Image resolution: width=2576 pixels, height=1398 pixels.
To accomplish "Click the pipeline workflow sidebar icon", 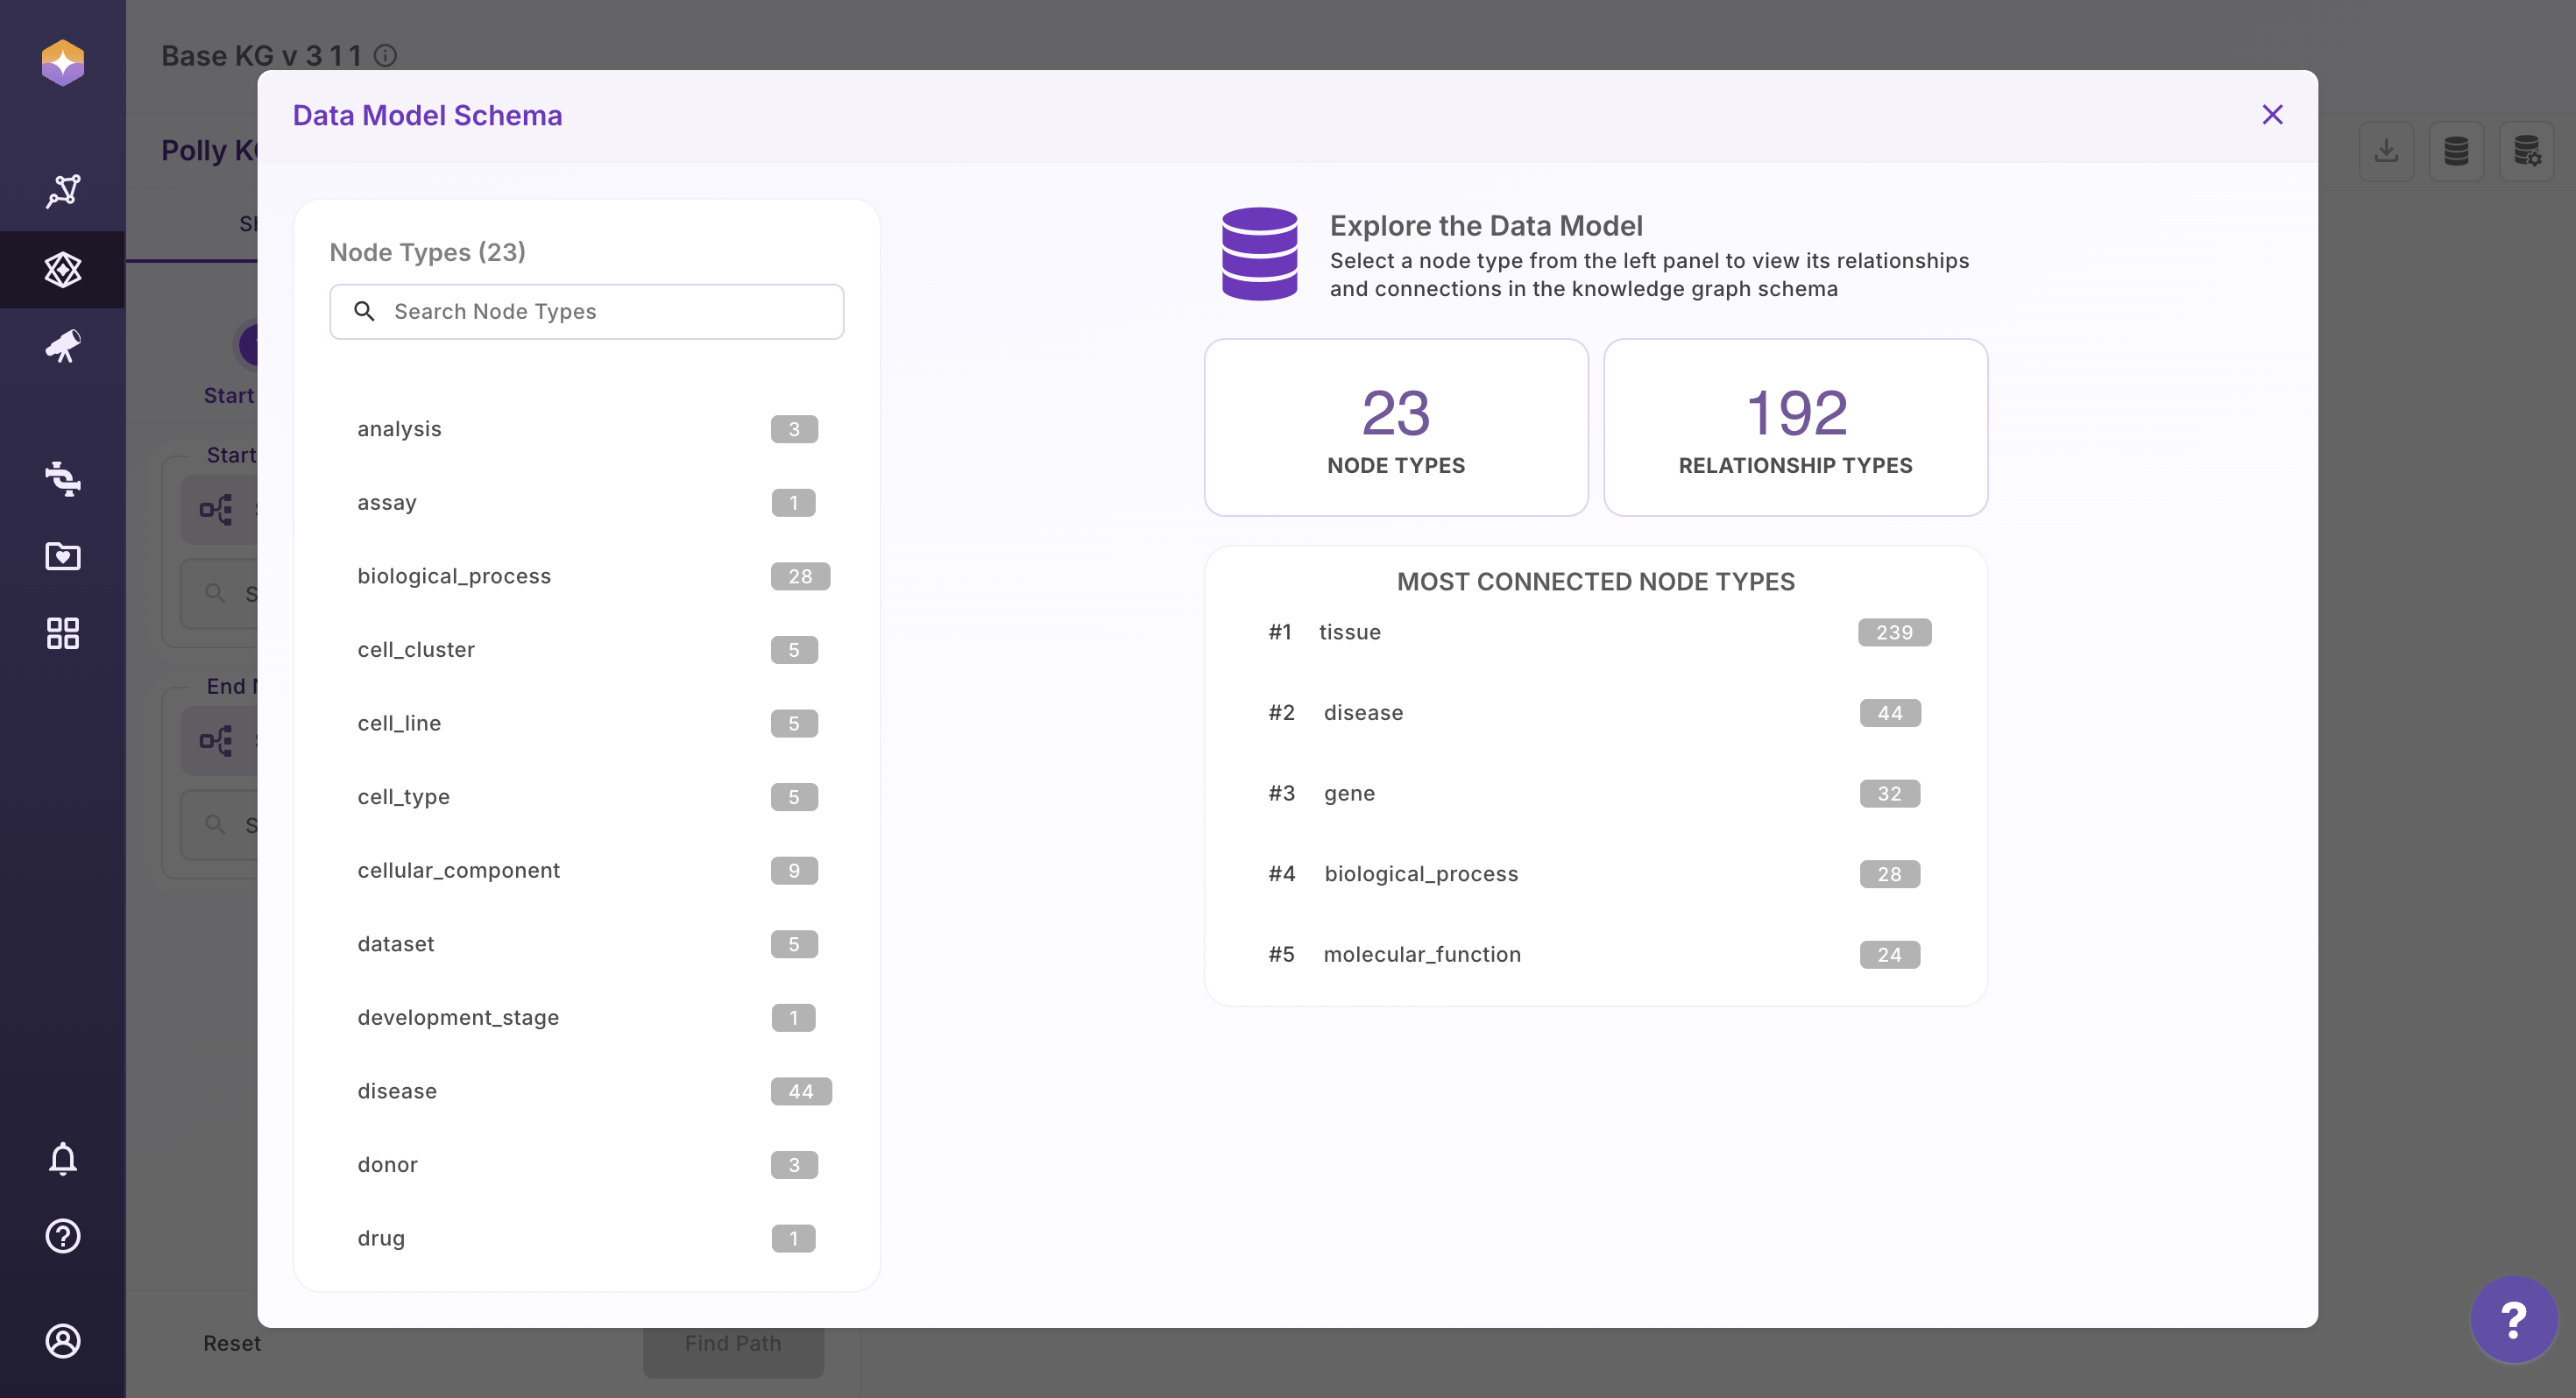I will pyautogui.click(x=63, y=478).
